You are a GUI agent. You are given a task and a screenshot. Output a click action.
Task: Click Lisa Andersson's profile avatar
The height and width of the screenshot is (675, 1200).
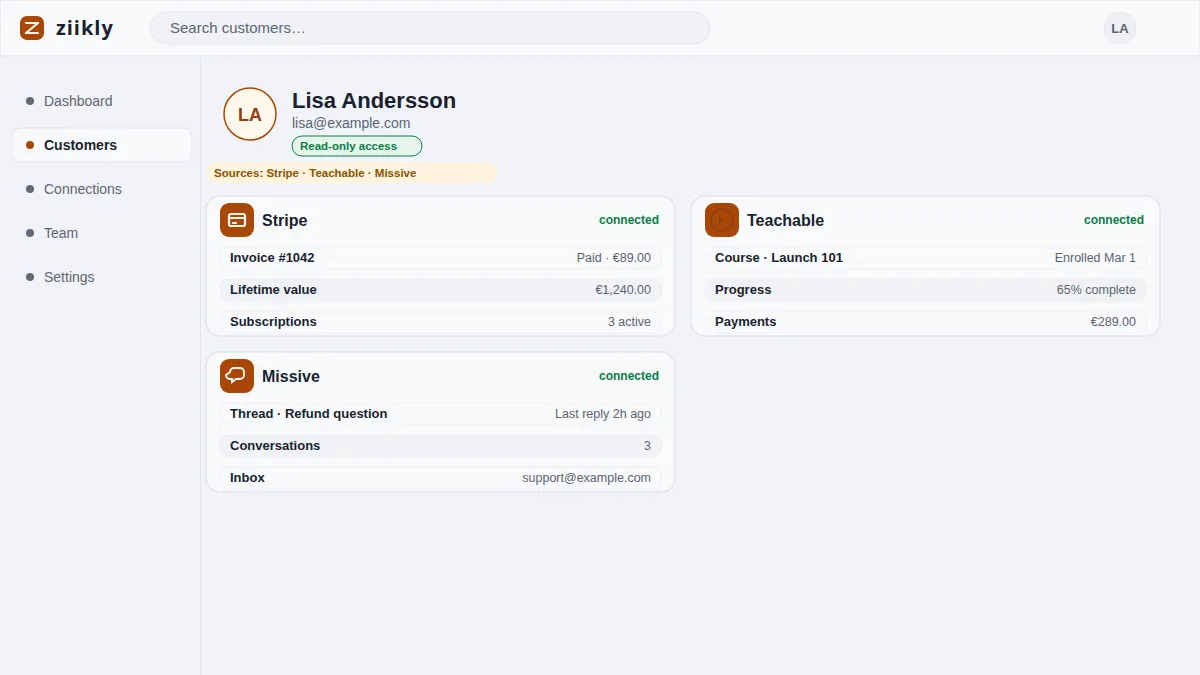click(x=250, y=114)
